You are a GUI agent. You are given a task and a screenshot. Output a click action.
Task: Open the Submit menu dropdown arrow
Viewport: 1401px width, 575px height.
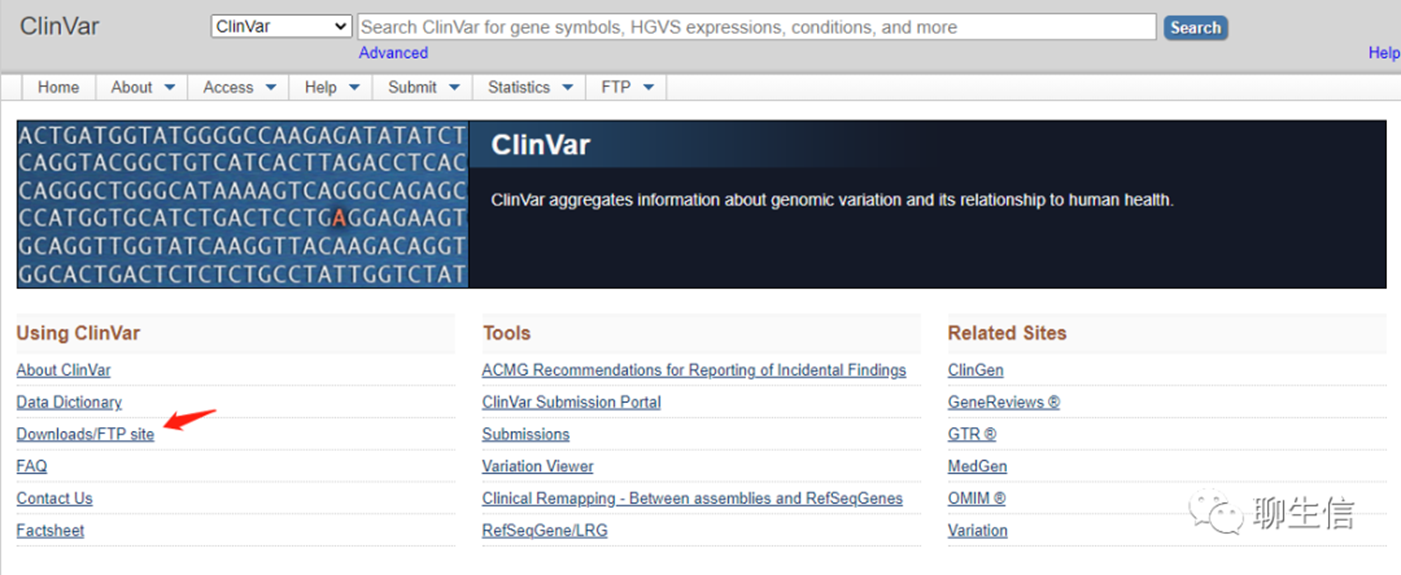click(454, 88)
